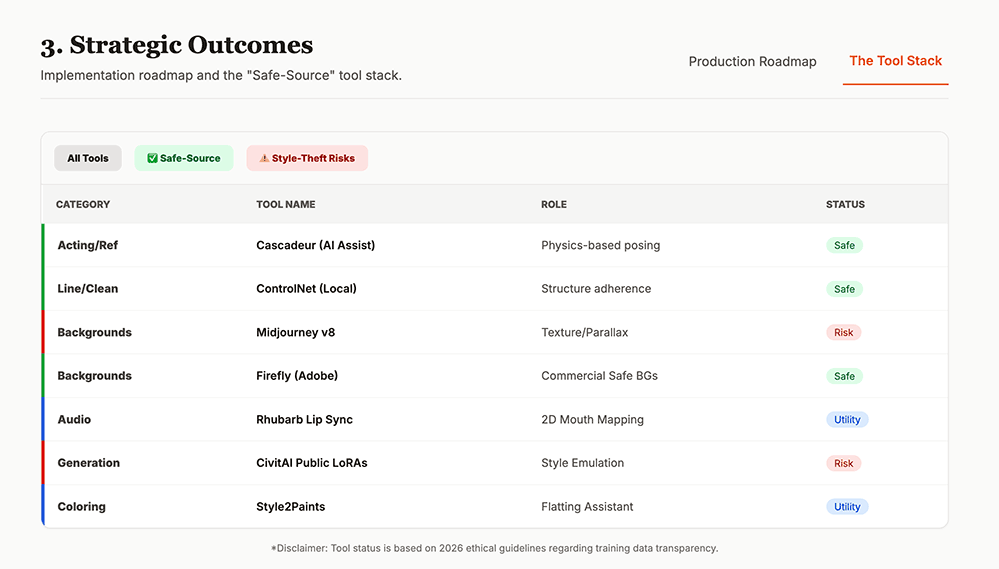Filter by Style-Theft Risks
Image resolution: width=999 pixels, height=569 pixels.
(307, 158)
